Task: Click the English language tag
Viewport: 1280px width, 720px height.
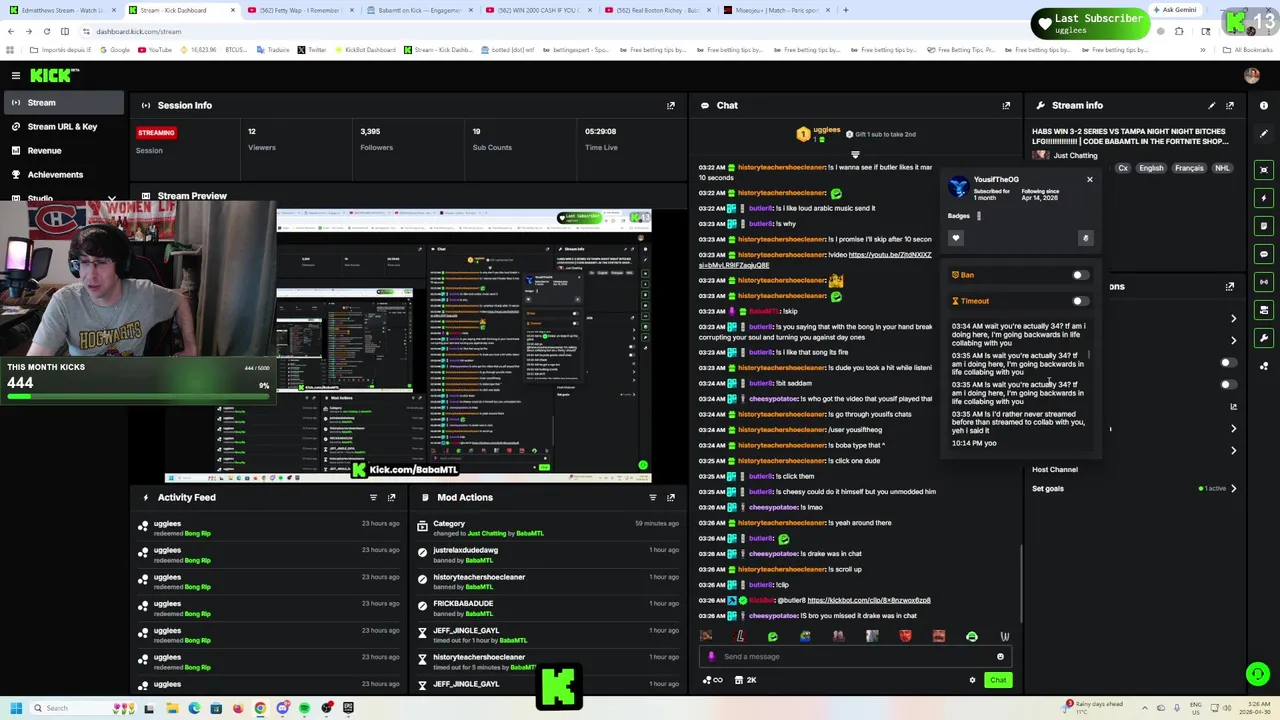Action: click(1151, 168)
